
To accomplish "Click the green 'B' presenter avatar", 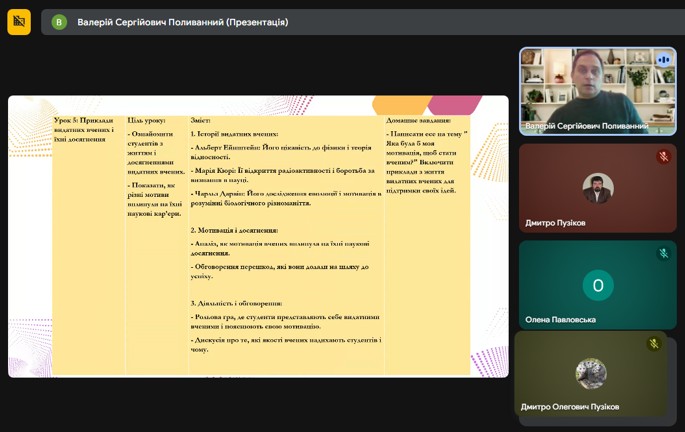I will point(59,22).
